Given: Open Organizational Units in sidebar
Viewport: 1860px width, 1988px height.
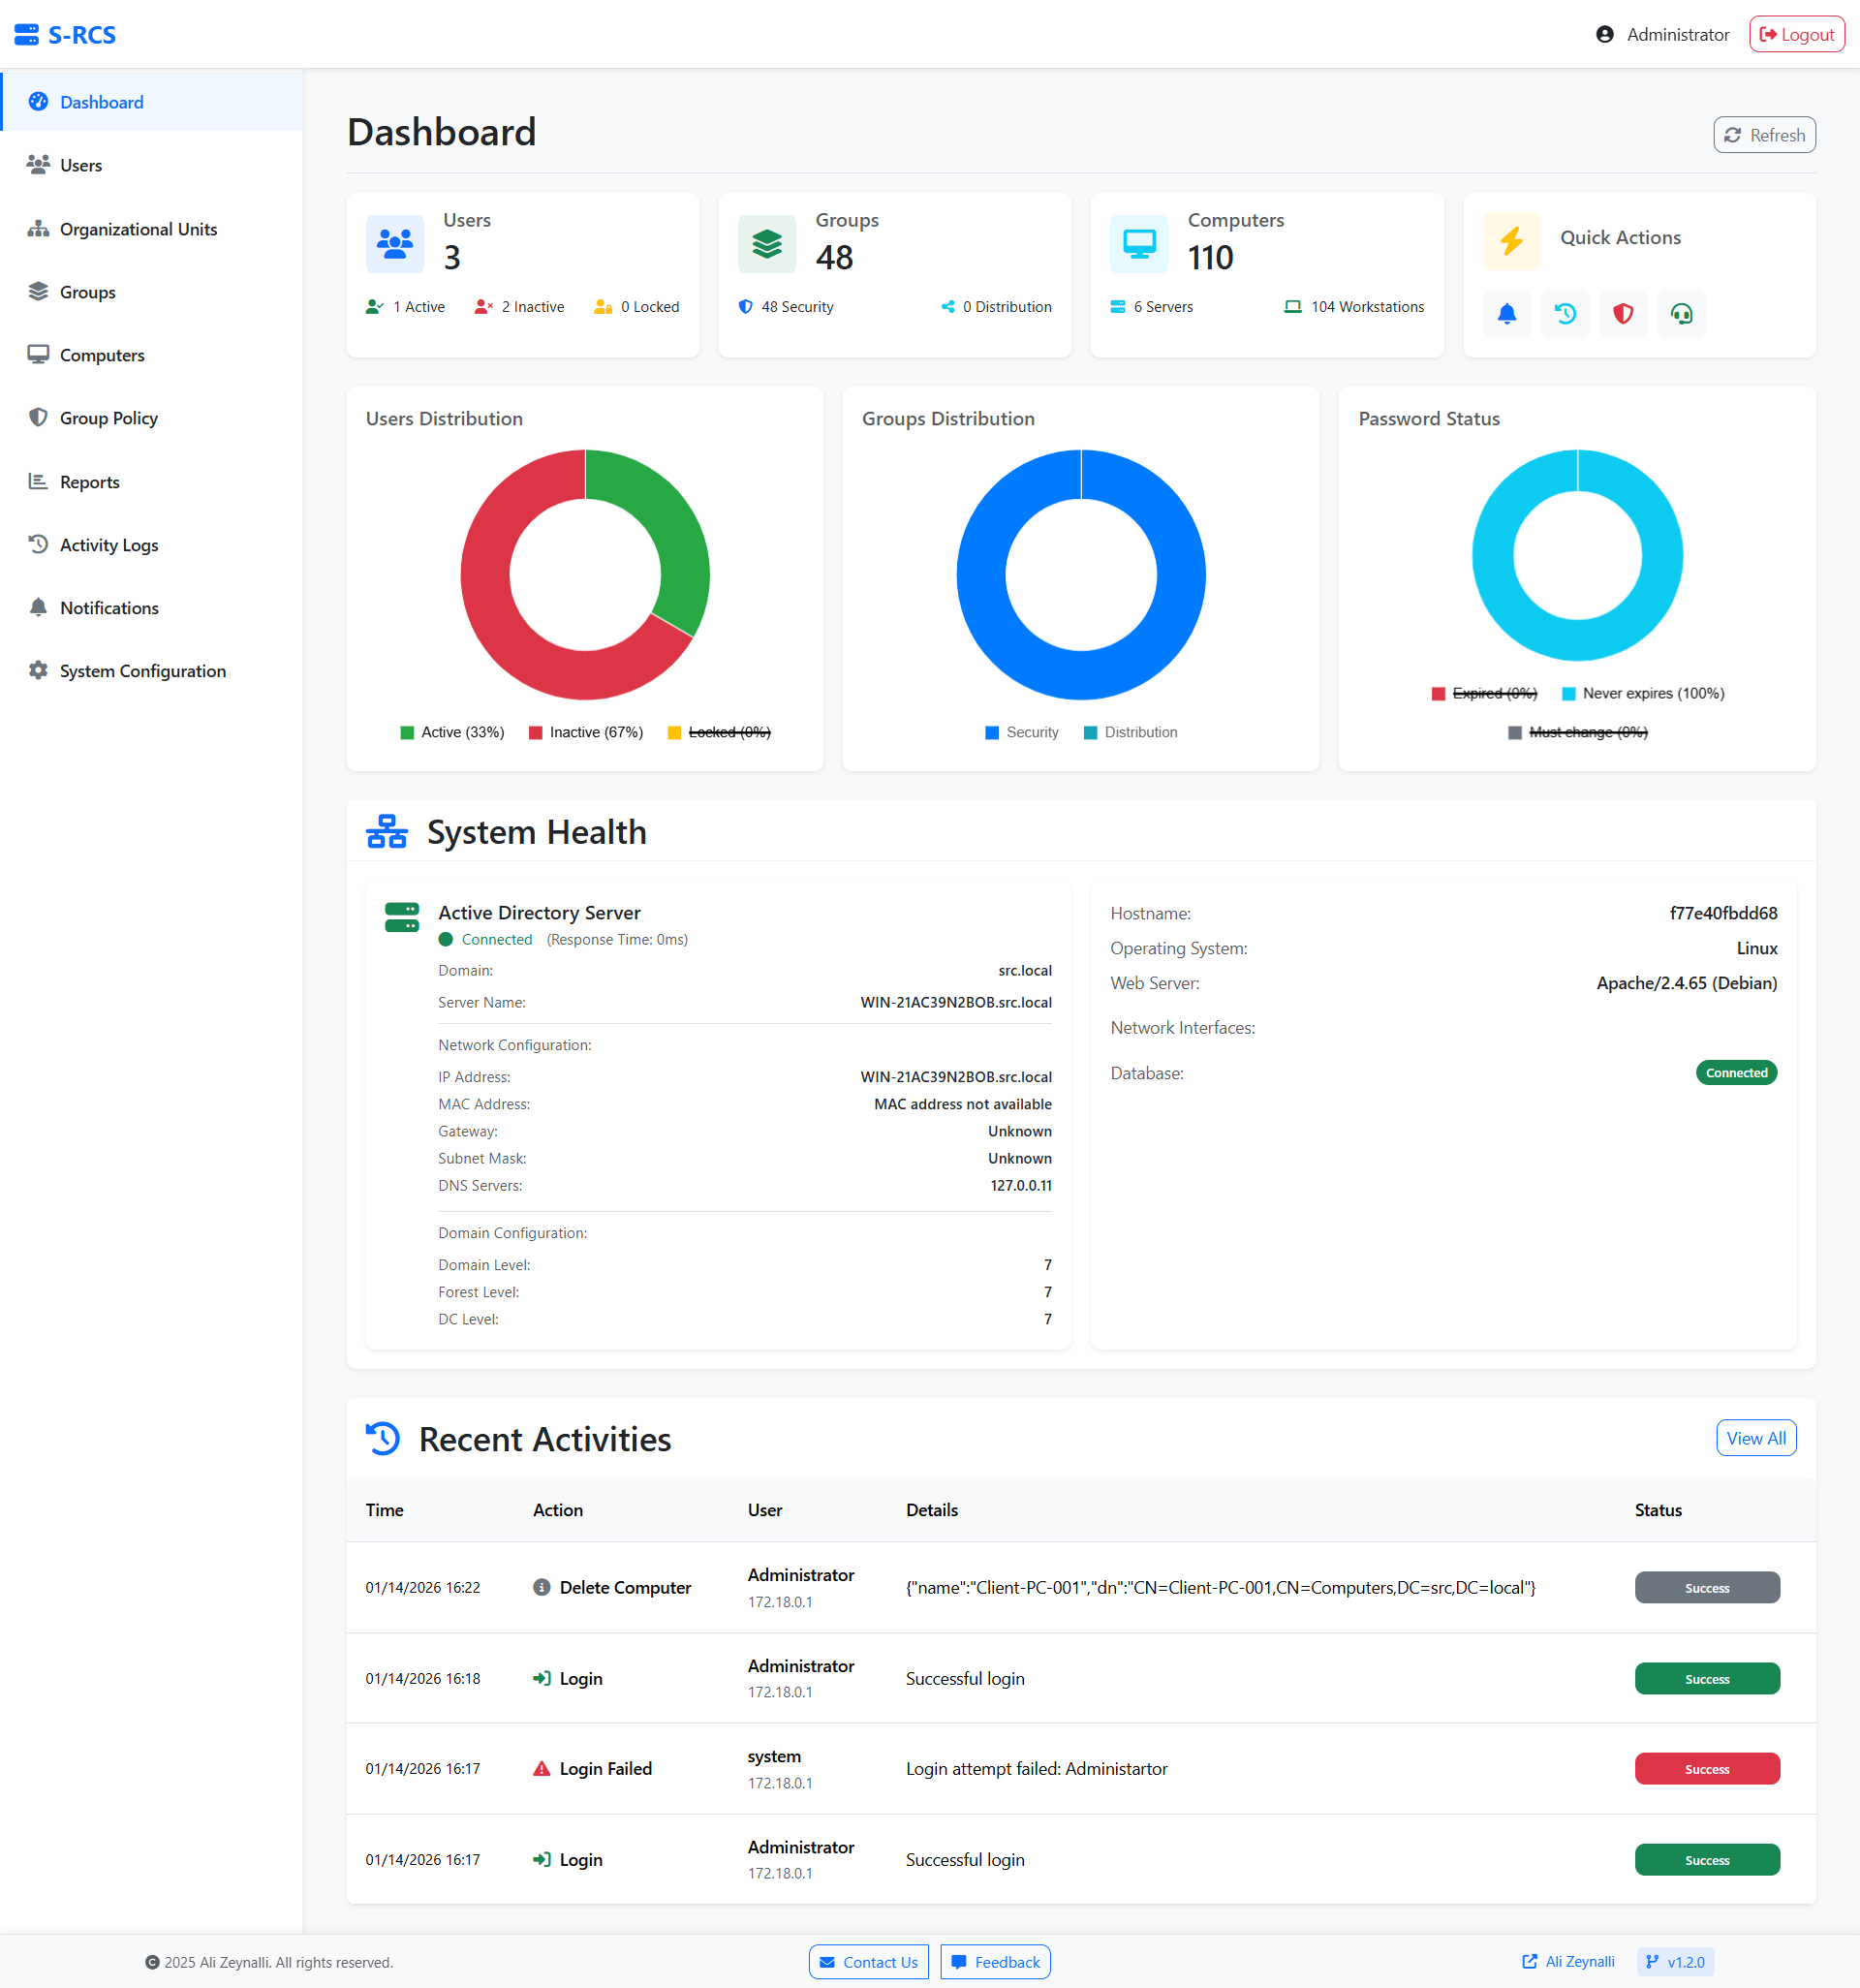Looking at the screenshot, I should (138, 229).
